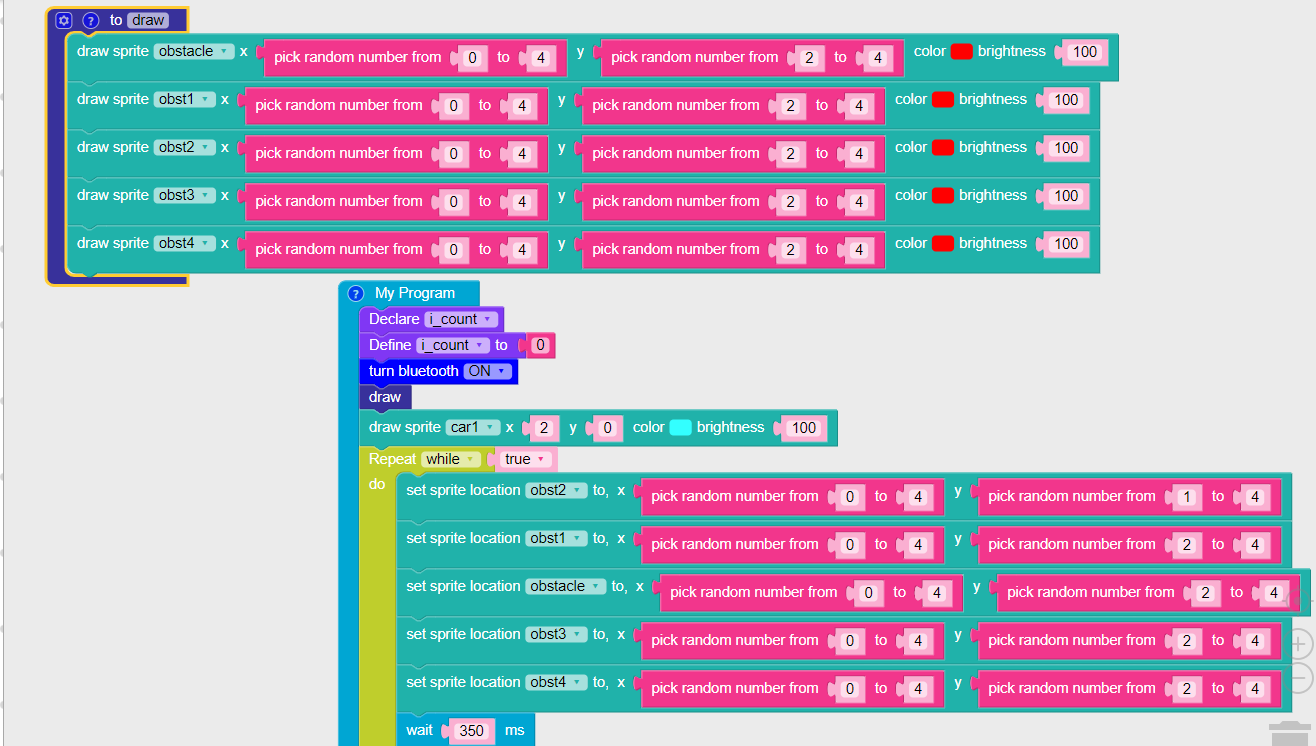Screen dimensions: 1316x746
Task: Click the trash can icon
Action: click(1289, 733)
